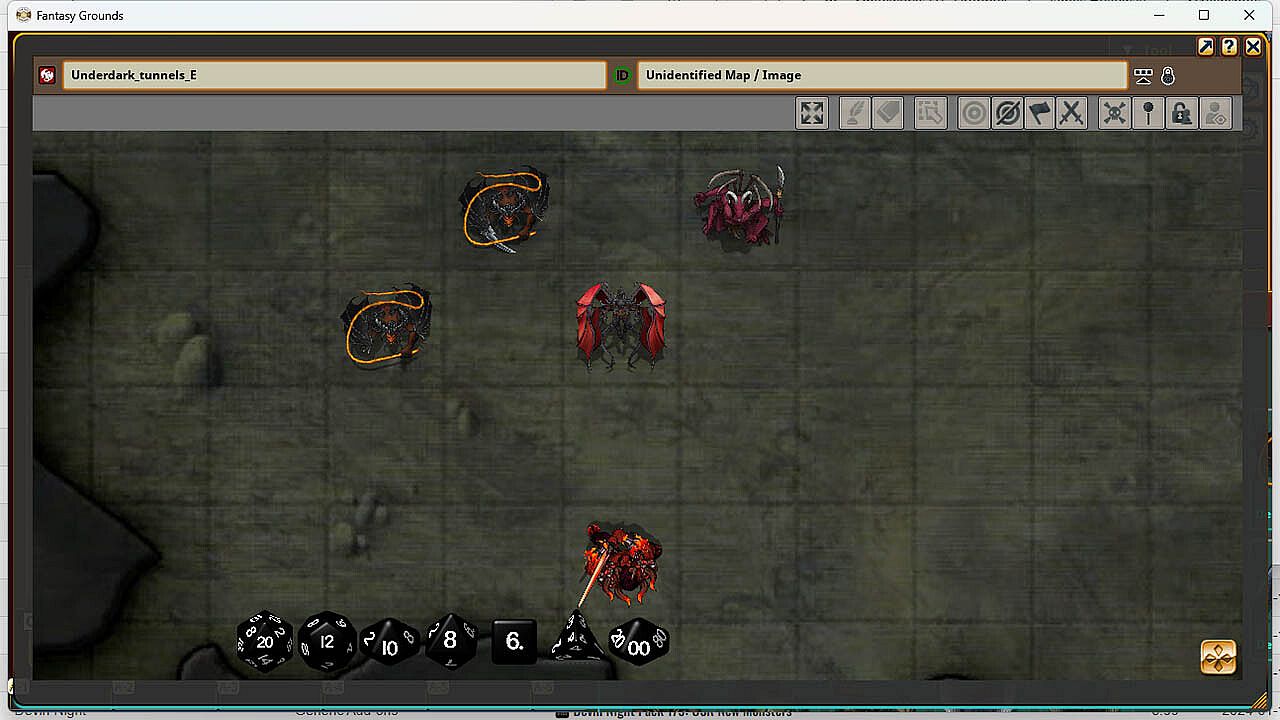Select the bullseye target tool
1280x720 pixels.
[974, 113]
